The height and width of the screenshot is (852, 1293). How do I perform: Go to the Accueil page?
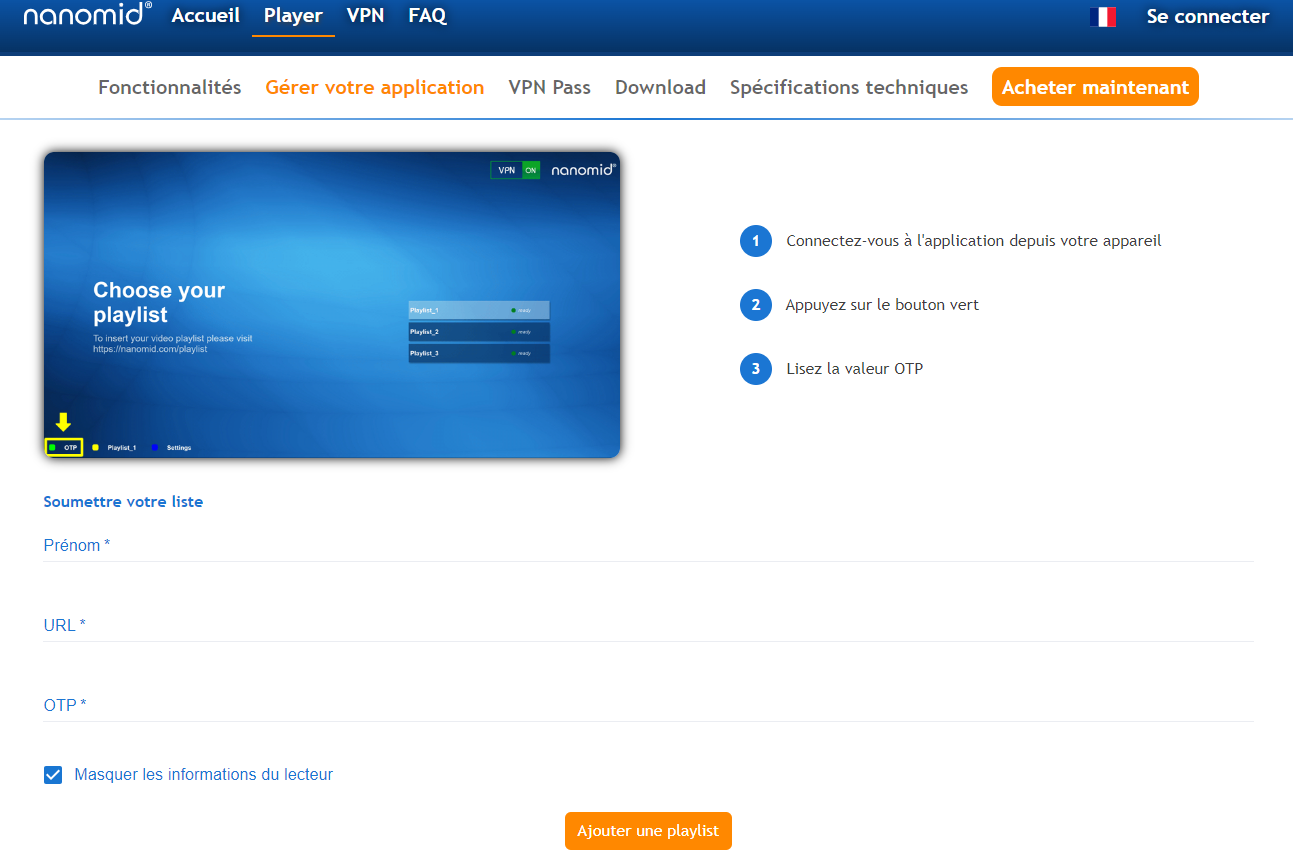(x=206, y=16)
